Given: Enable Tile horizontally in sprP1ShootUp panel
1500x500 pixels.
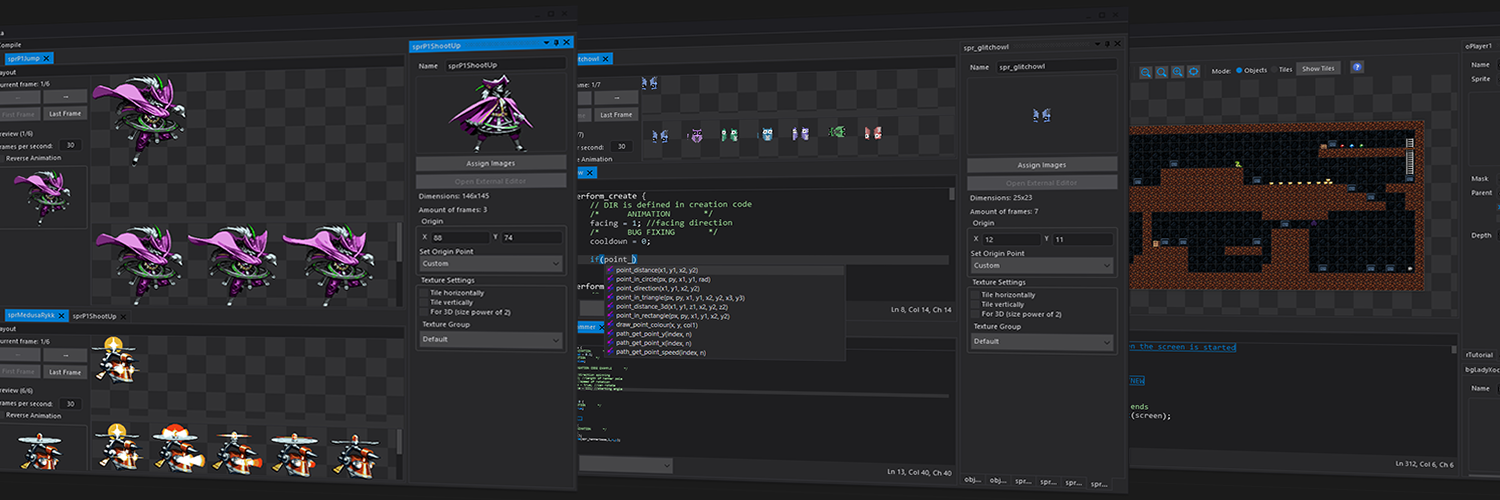Looking at the screenshot, I should tap(424, 293).
